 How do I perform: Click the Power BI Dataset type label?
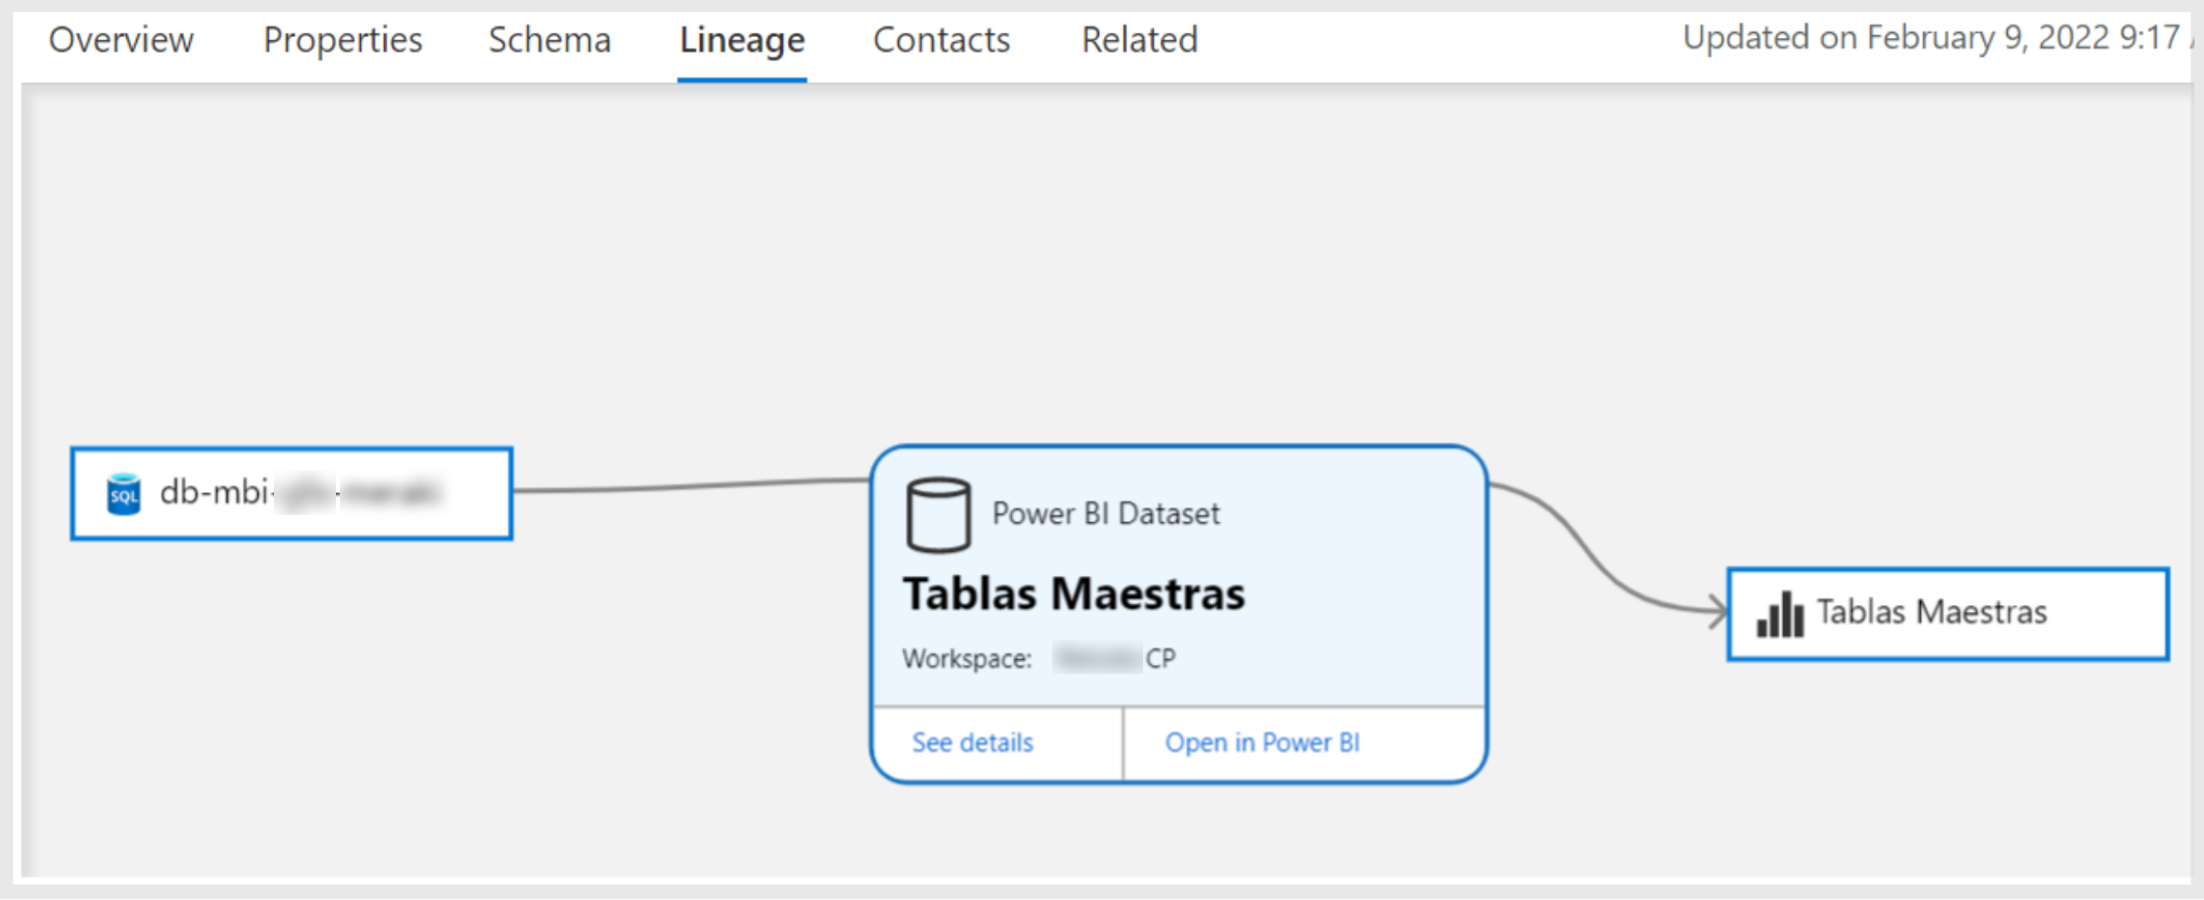click(x=1106, y=514)
